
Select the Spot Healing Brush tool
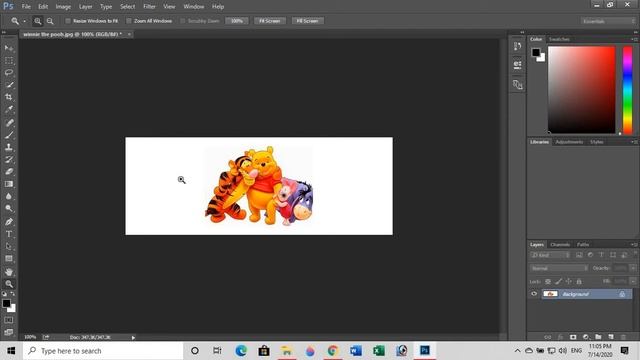coord(9,122)
